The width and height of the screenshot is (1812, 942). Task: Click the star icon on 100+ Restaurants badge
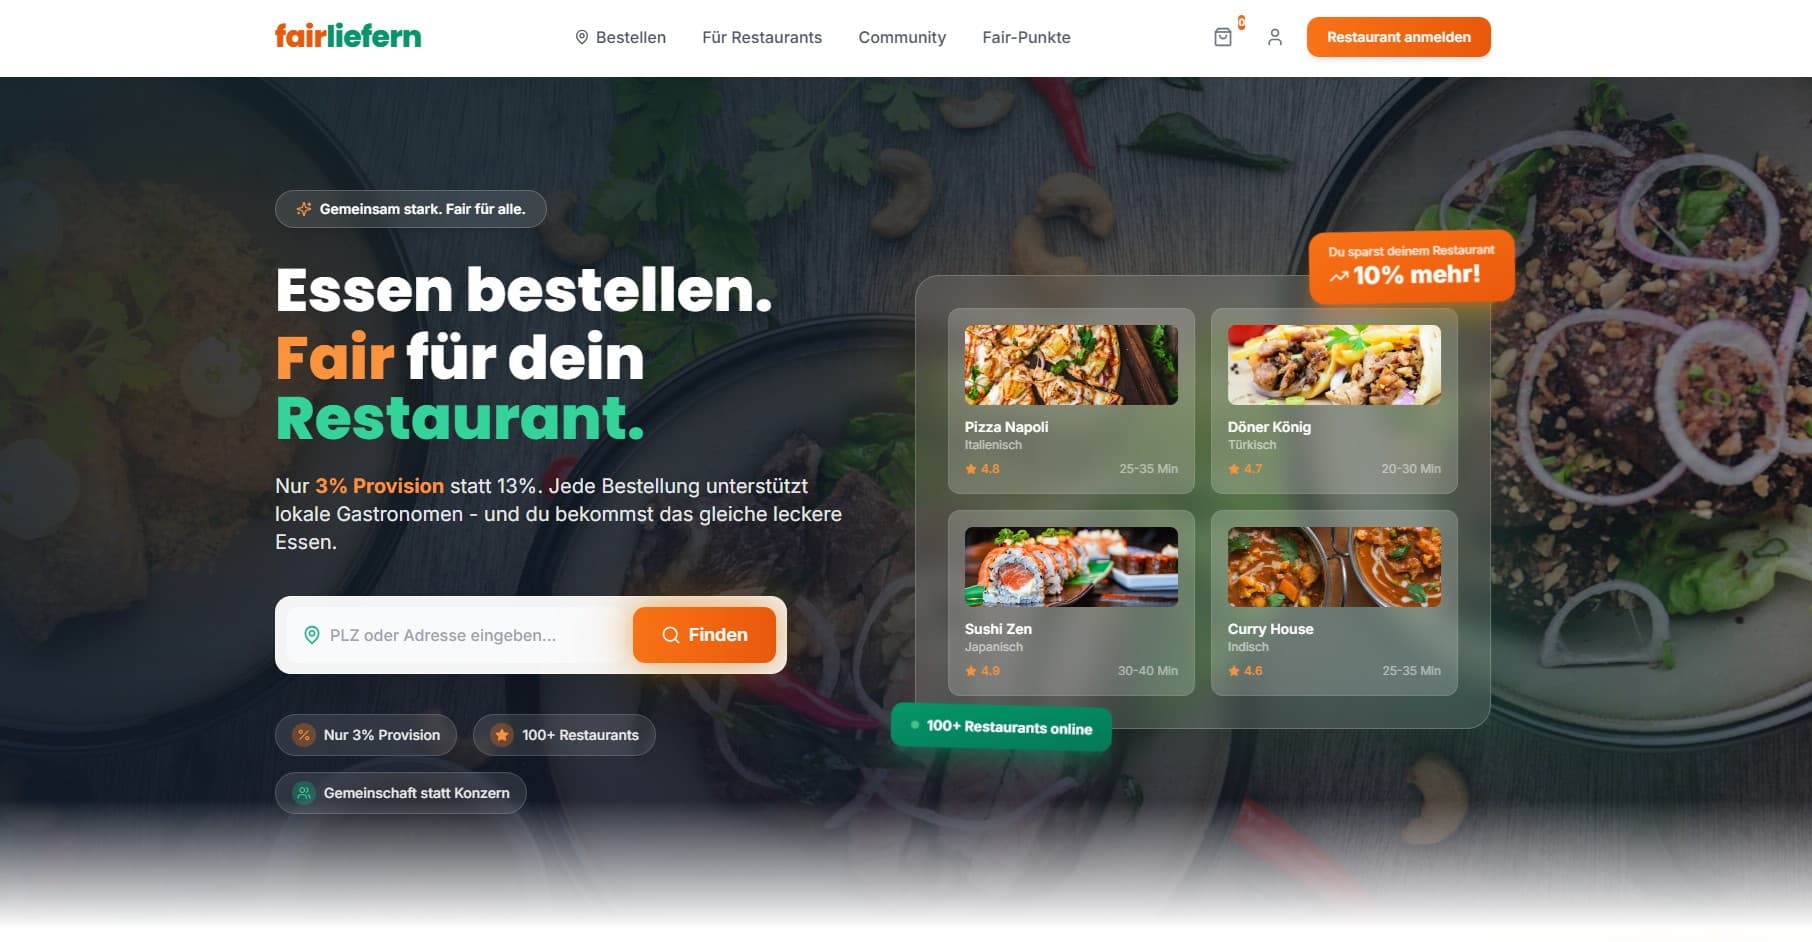click(x=502, y=735)
